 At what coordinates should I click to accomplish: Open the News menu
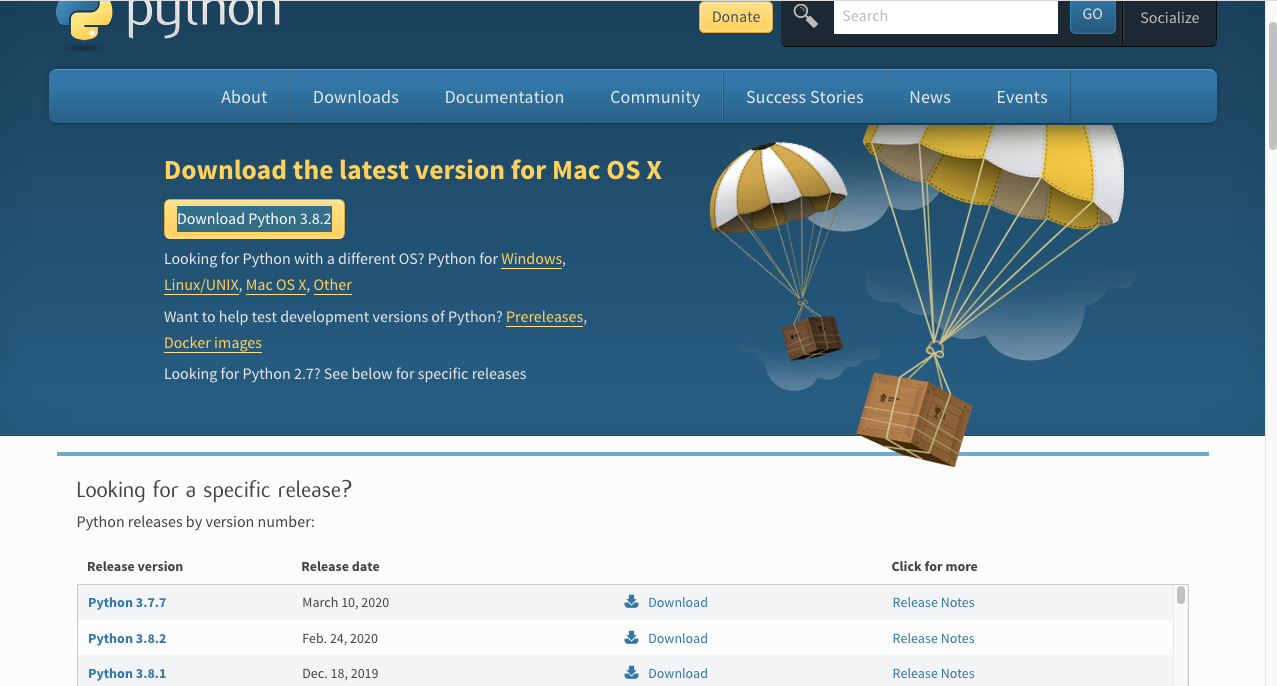pyautogui.click(x=930, y=97)
